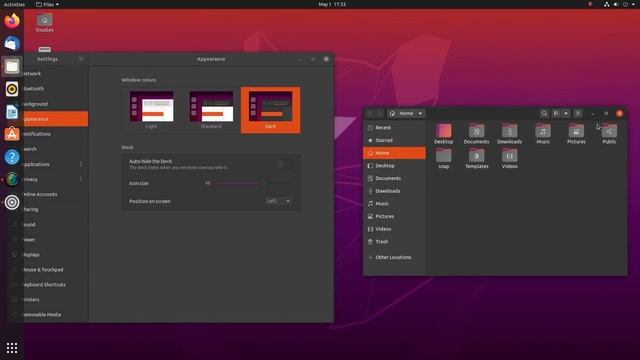Select Music in Files sidebar
The height and width of the screenshot is (360, 640).
coord(394,203)
